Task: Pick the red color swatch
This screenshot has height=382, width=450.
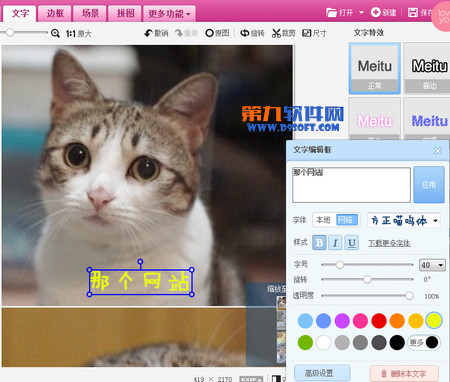Action: click(x=379, y=321)
